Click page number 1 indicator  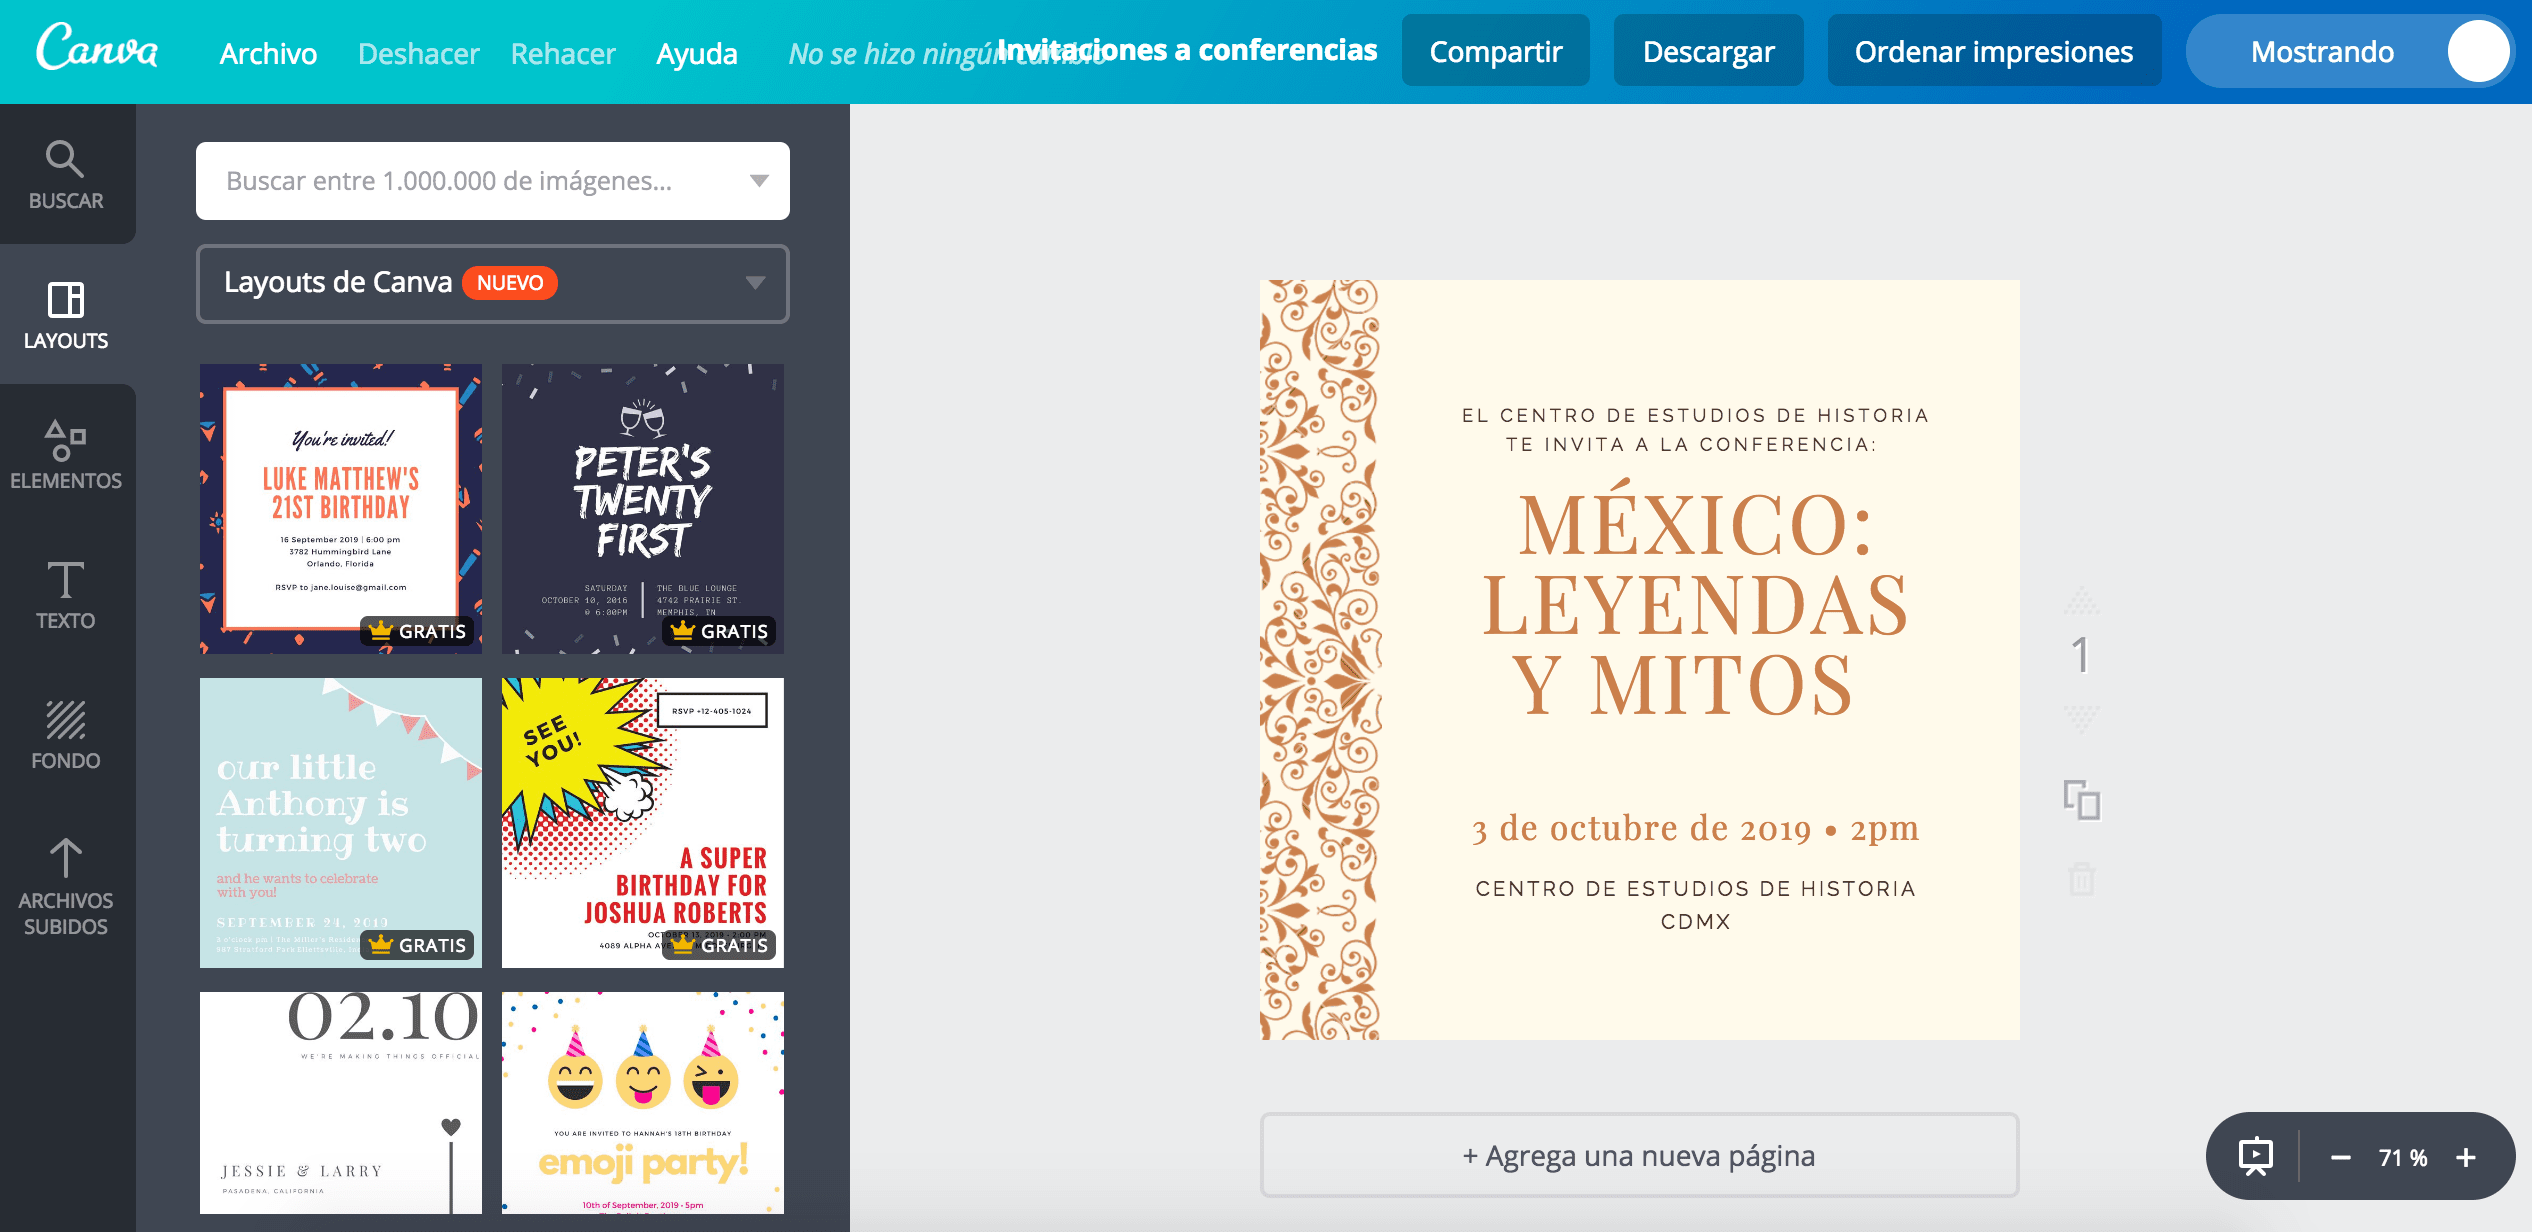point(2082,656)
